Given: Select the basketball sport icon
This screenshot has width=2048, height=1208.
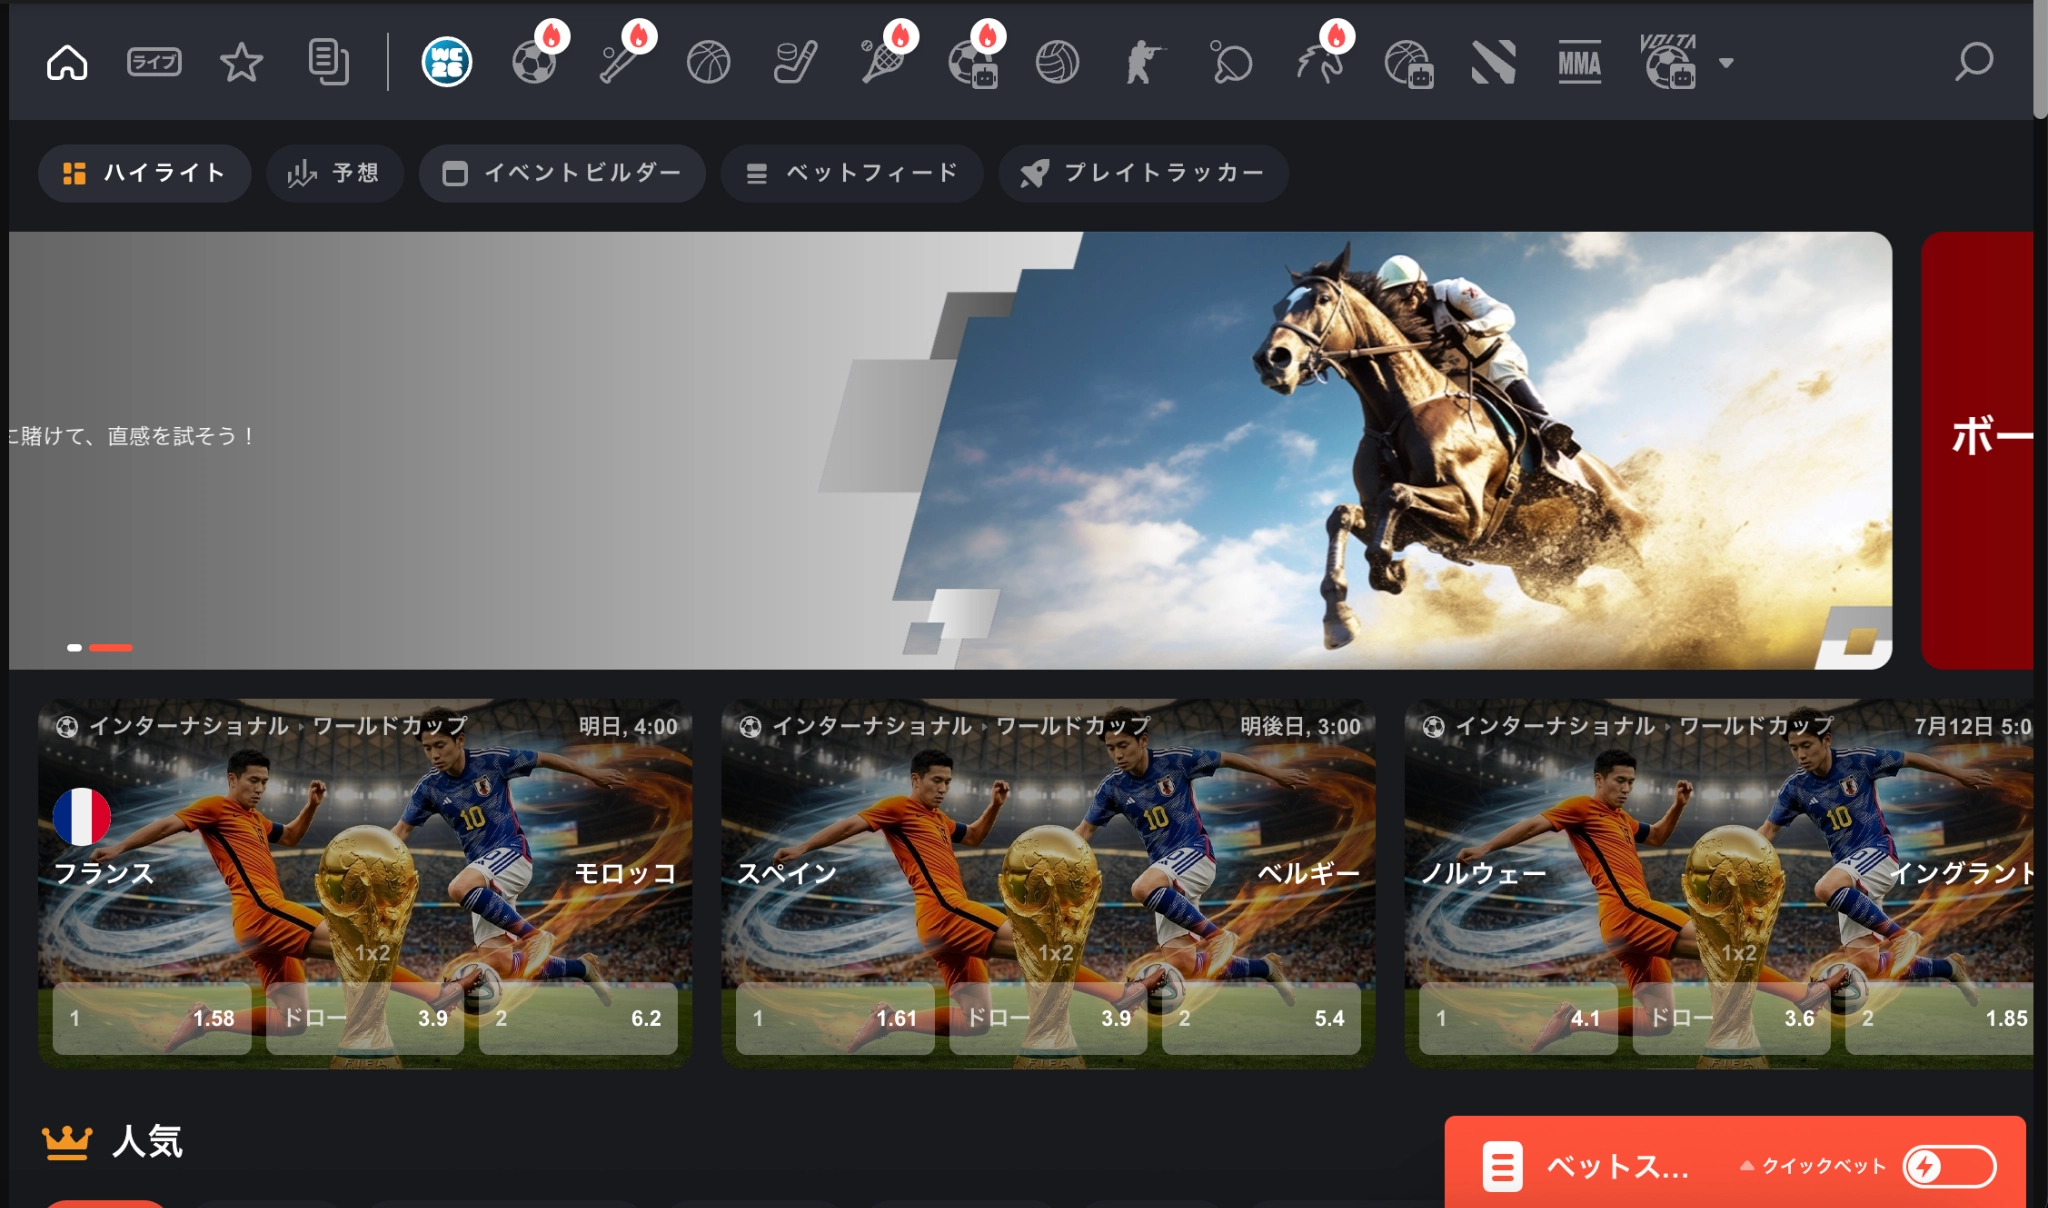Looking at the screenshot, I should [x=708, y=62].
